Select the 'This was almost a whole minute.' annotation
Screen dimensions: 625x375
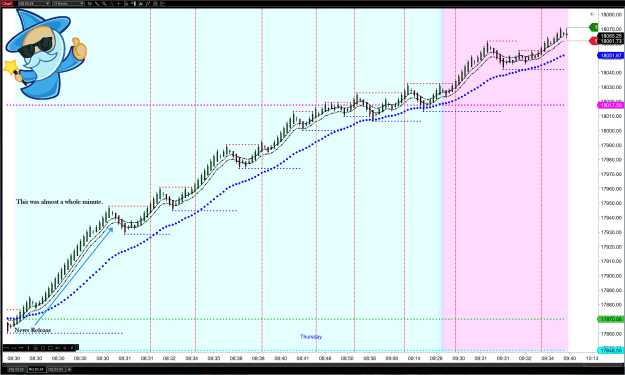pos(59,202)
